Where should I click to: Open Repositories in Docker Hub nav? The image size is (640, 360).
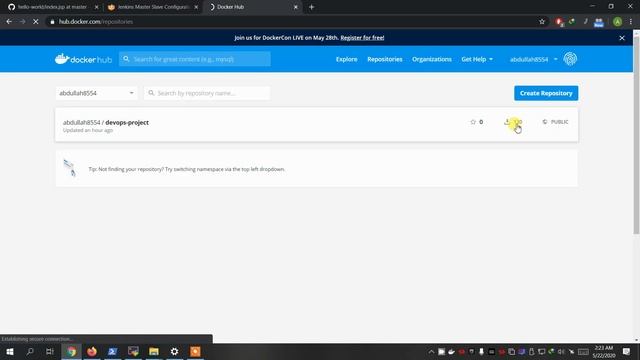(x=385, y=59)
